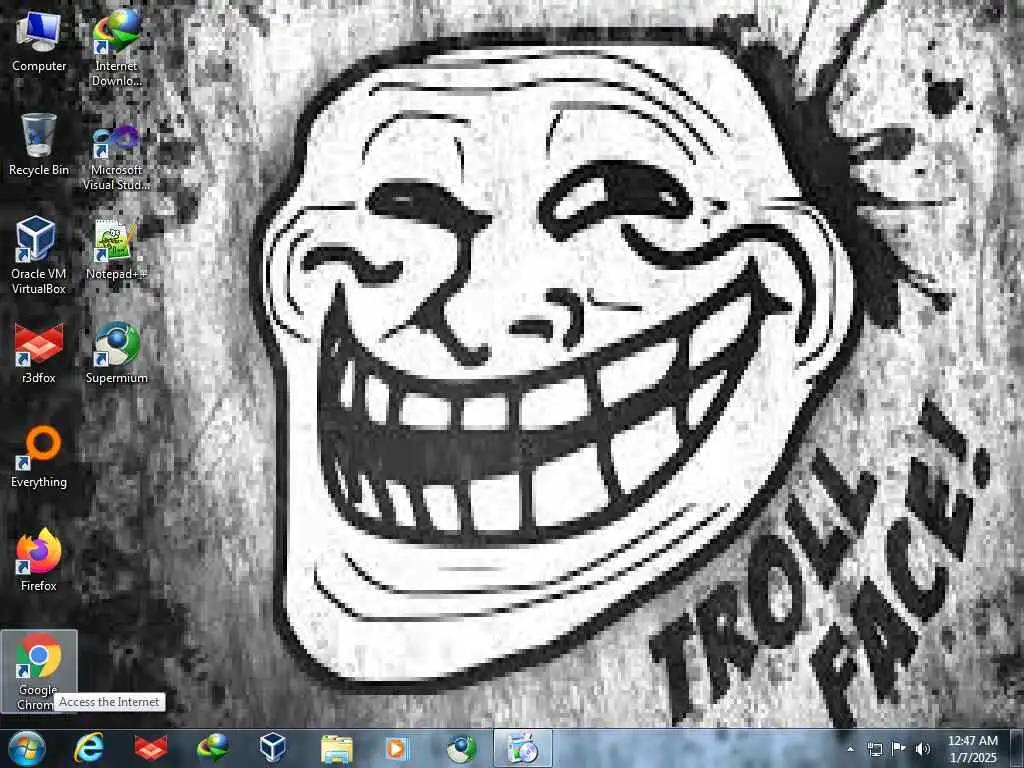
Task: Open Internet Download Manager from the taskbar
Action: (212, 748)
